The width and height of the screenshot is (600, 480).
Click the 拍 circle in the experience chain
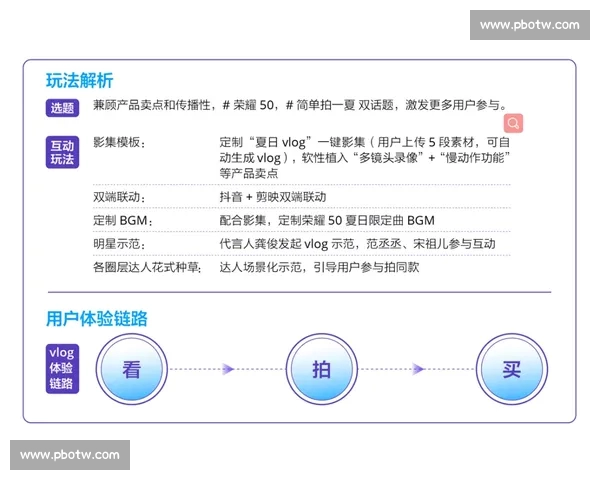tap(321, 369)
